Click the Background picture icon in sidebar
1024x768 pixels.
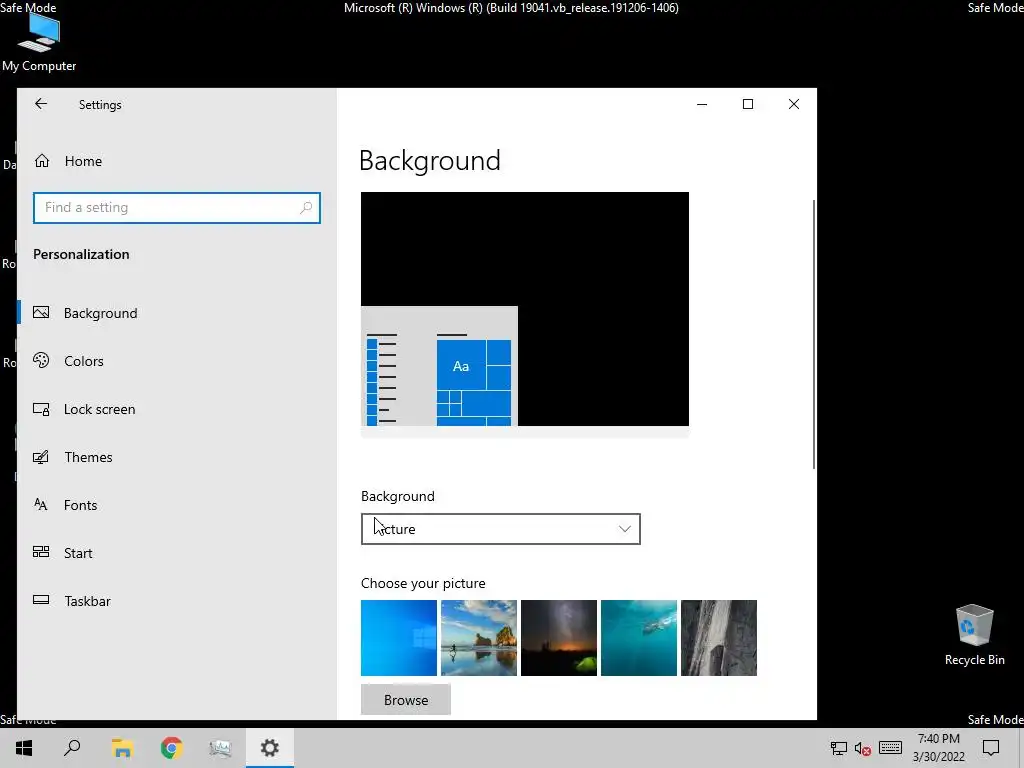[41, 312]
